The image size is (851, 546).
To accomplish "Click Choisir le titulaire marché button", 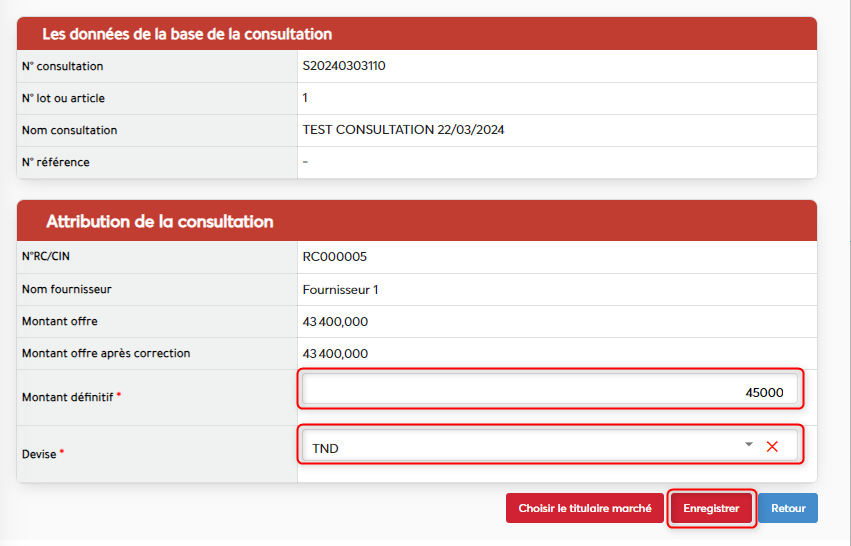I will 585,508.
